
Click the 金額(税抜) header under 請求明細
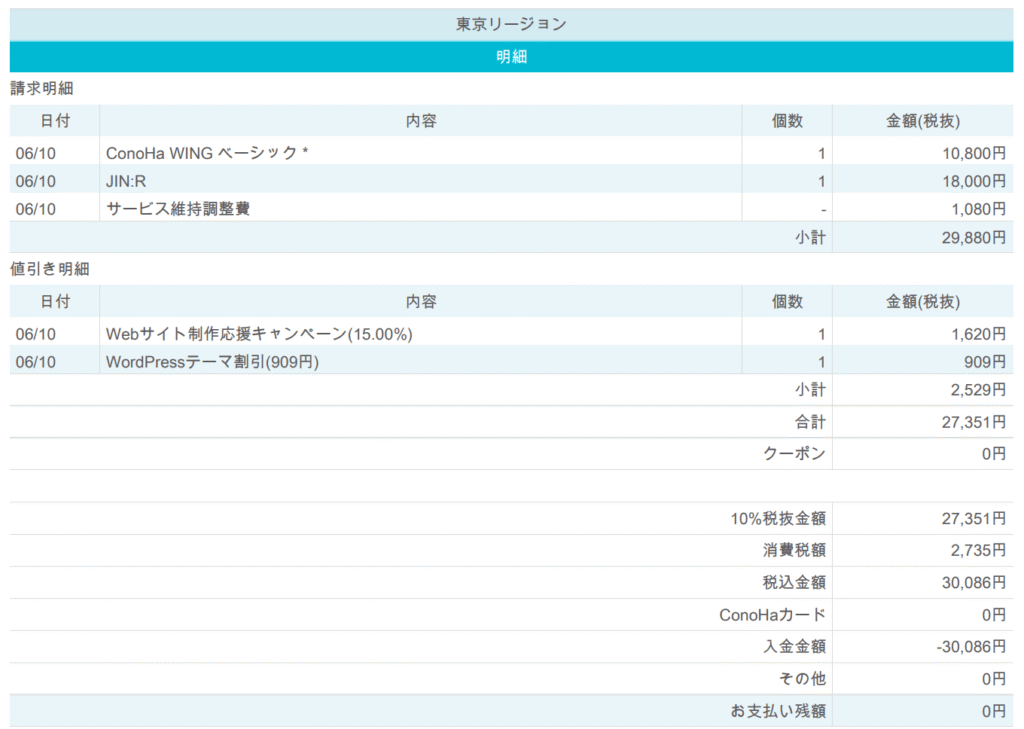(x=923, y=121)
